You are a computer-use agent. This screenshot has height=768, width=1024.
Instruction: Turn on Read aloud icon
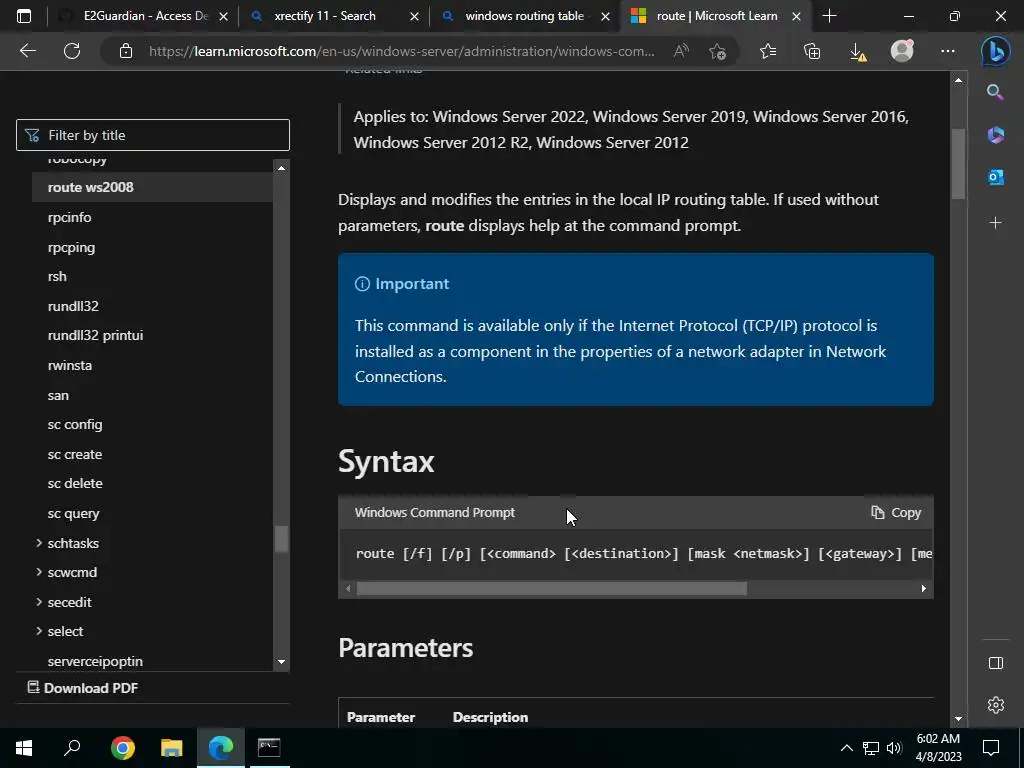point(681,51)
